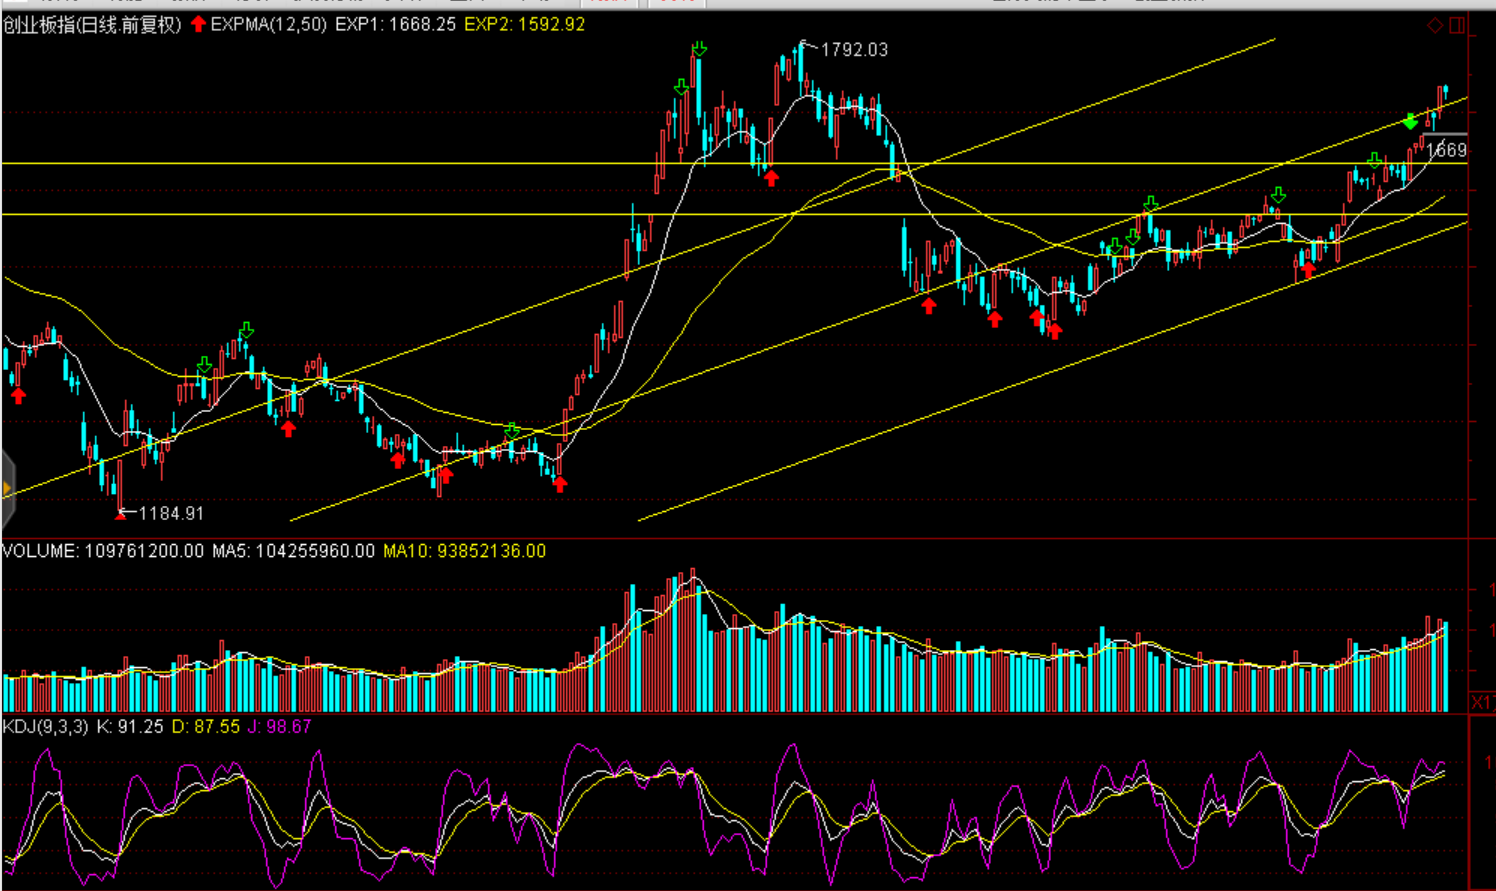Open the KDJ(9,3,3) indicator label

click(45, 727)
